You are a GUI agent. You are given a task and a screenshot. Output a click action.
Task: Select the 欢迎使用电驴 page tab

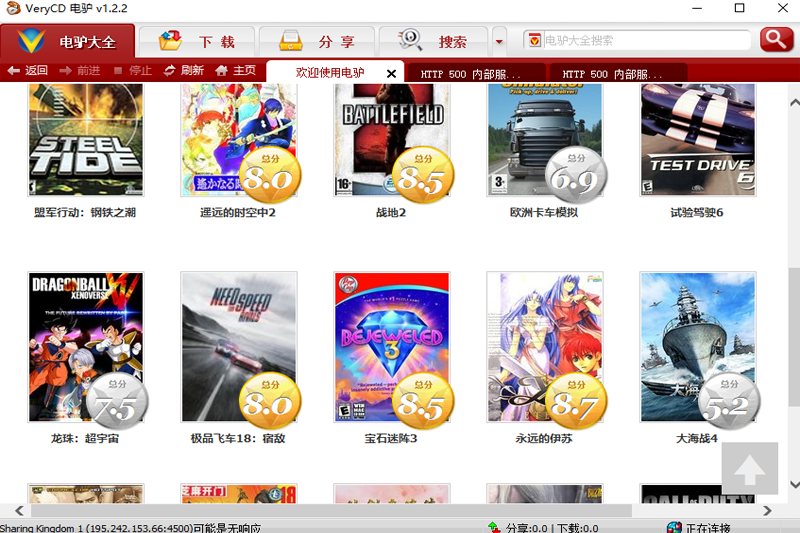click(x=330, y=73)
